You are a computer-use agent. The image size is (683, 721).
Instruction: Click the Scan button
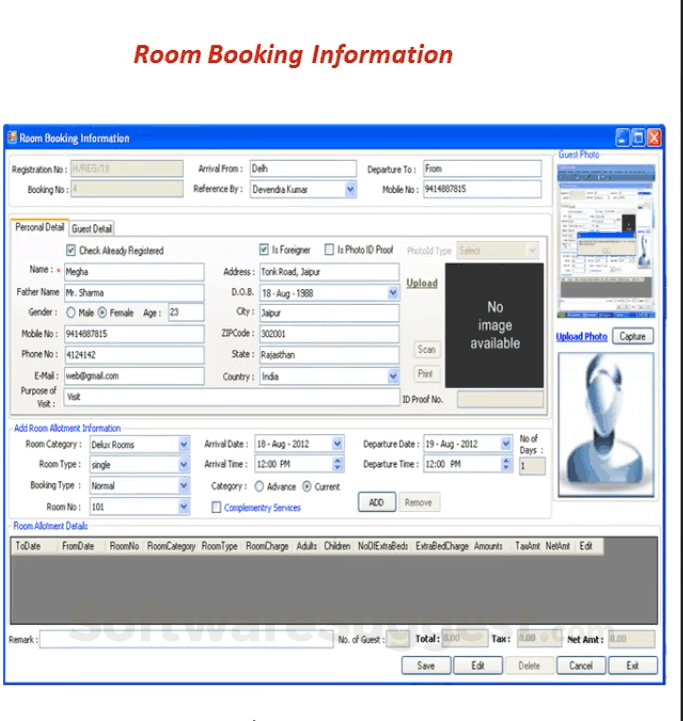[x=426, y=349]
